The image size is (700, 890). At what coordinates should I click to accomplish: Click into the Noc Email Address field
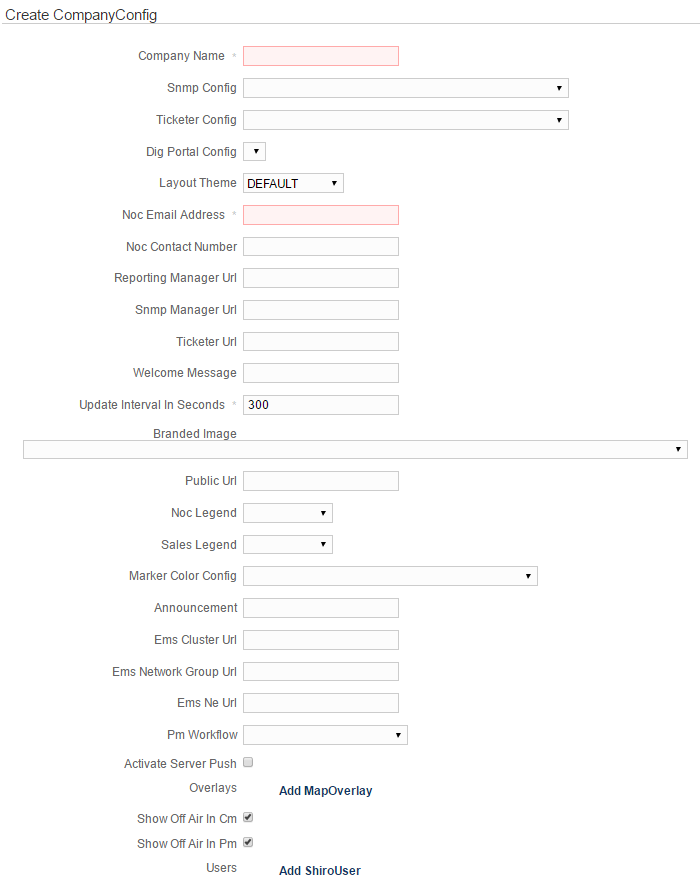(x=320, y=215)
